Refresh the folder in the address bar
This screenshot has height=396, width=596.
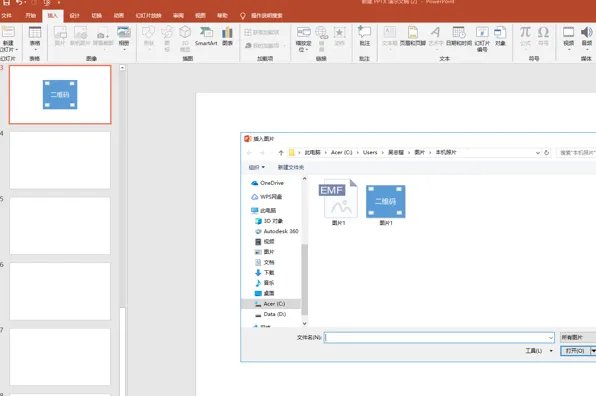[547, 152]
